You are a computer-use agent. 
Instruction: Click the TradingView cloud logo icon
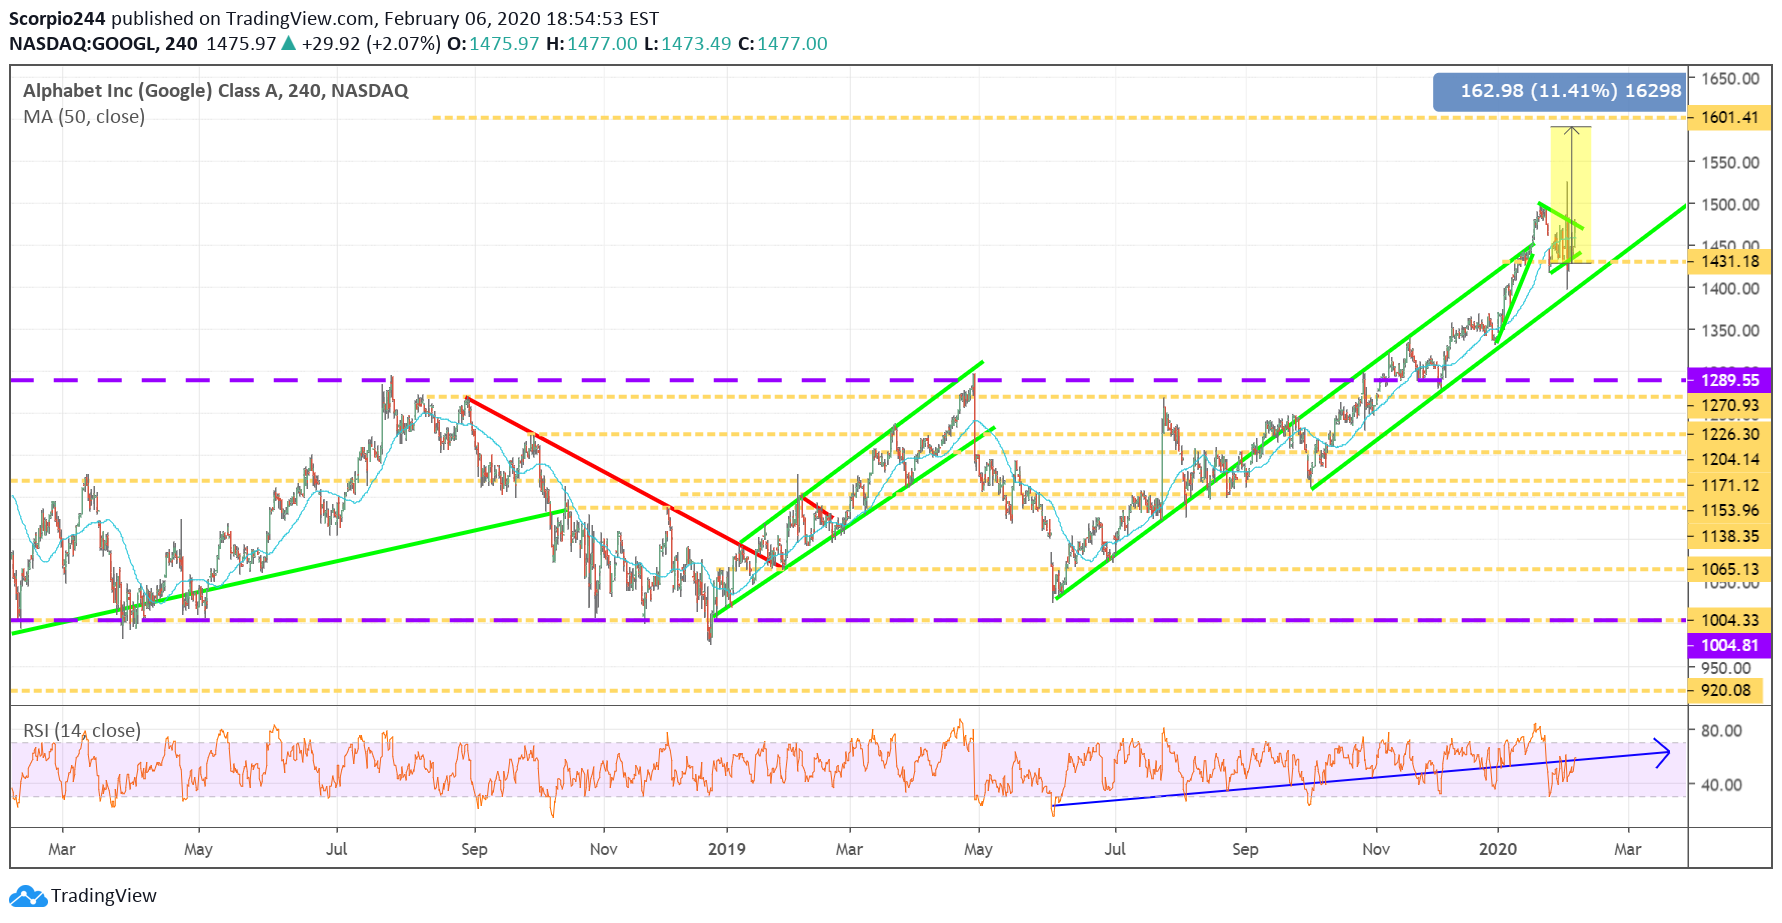[x=28, y=896]
